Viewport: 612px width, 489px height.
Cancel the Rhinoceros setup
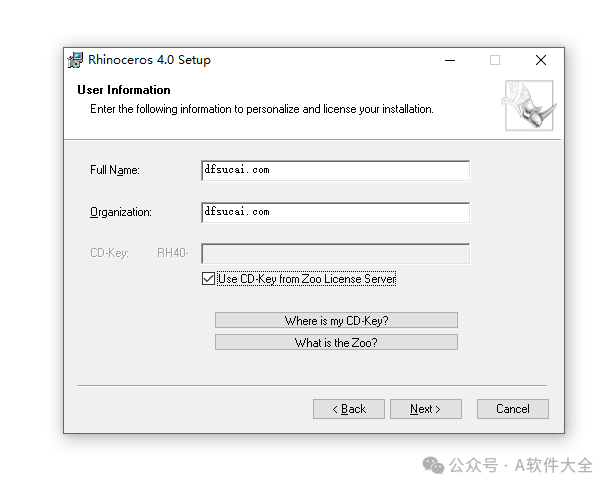pos(513,409)
